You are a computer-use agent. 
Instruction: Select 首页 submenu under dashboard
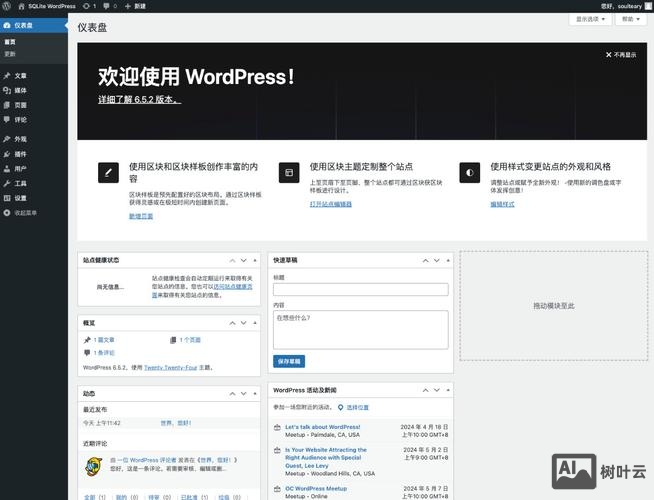(x=10, y=42)
